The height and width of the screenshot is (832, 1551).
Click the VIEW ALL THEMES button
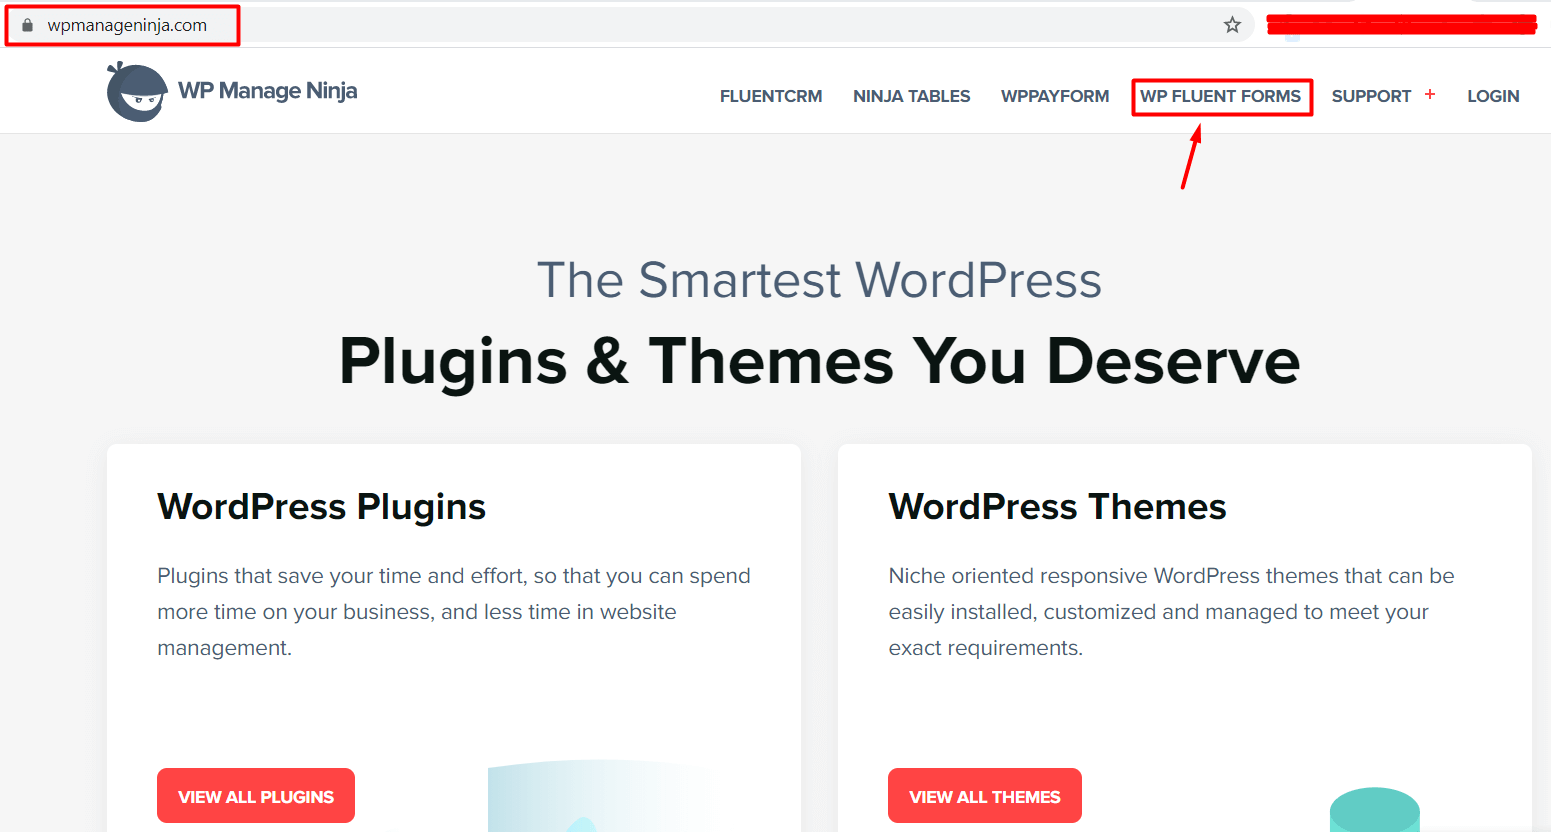pyautogui.click(x=985, y=796)
